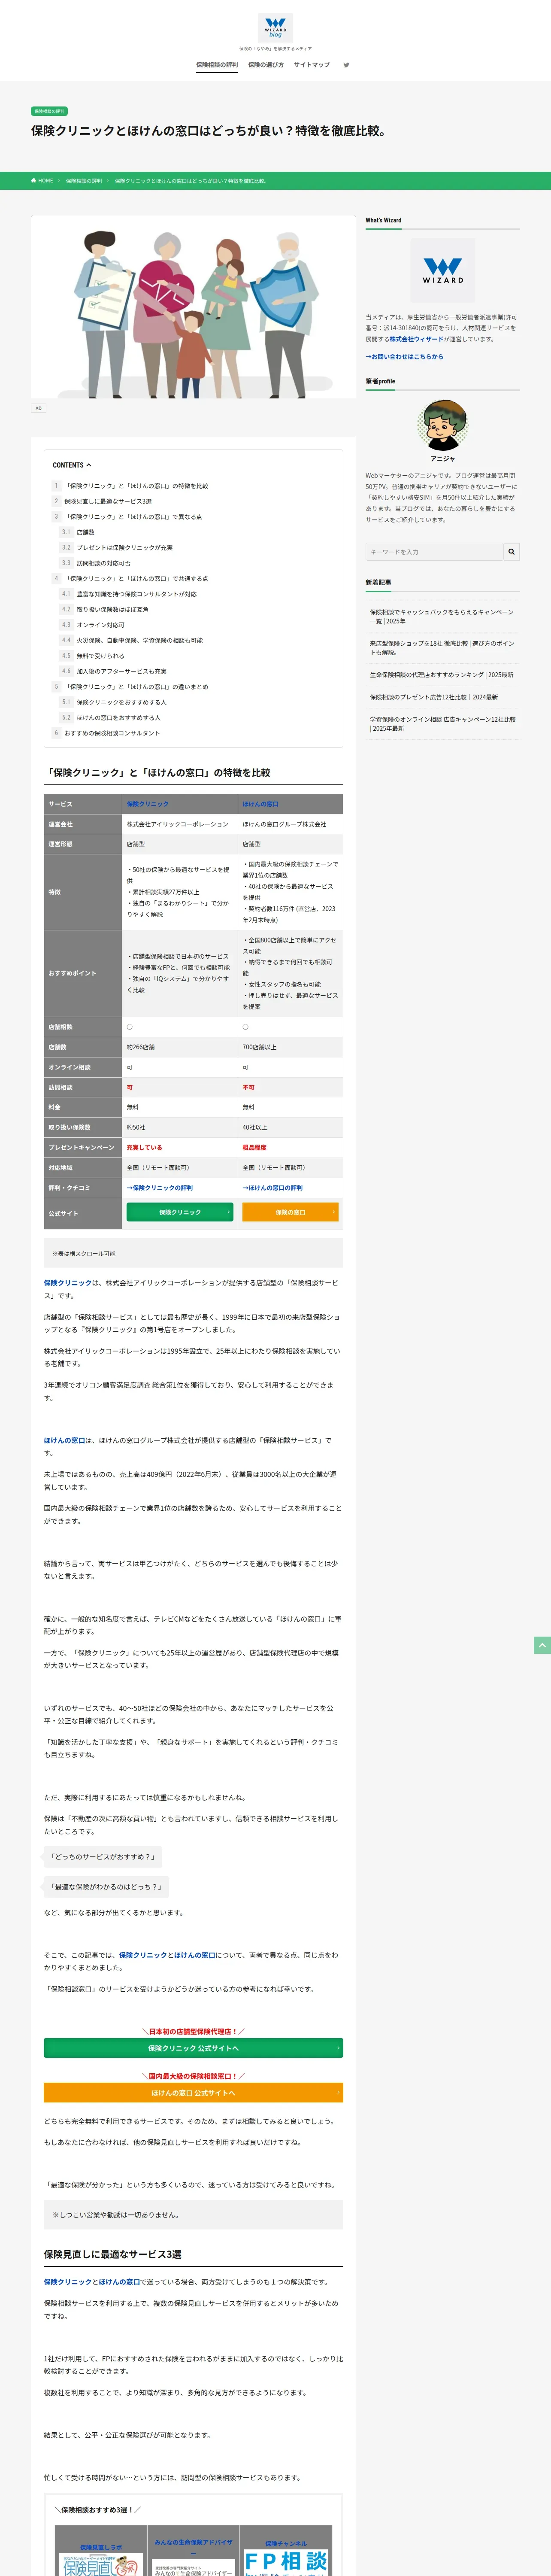
Task: Click 保険クリニック link starting the description paragraph
Action: pos(68,1282)
